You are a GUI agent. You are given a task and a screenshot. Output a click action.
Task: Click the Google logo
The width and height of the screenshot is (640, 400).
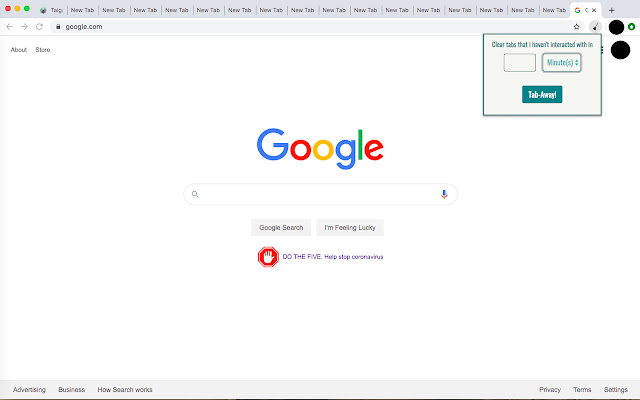pyautogui.click(x=320, y=149)
